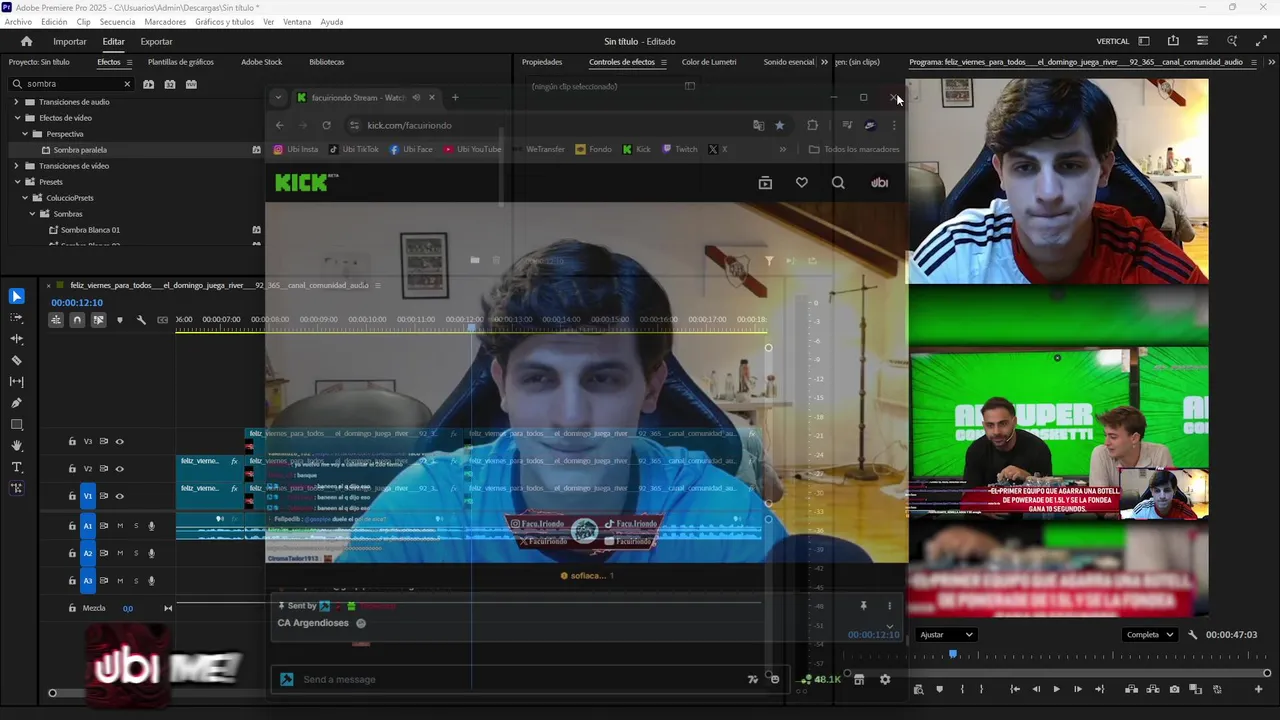
Task: Toggle V3 track output eye
Action: [x=120, y=441]
